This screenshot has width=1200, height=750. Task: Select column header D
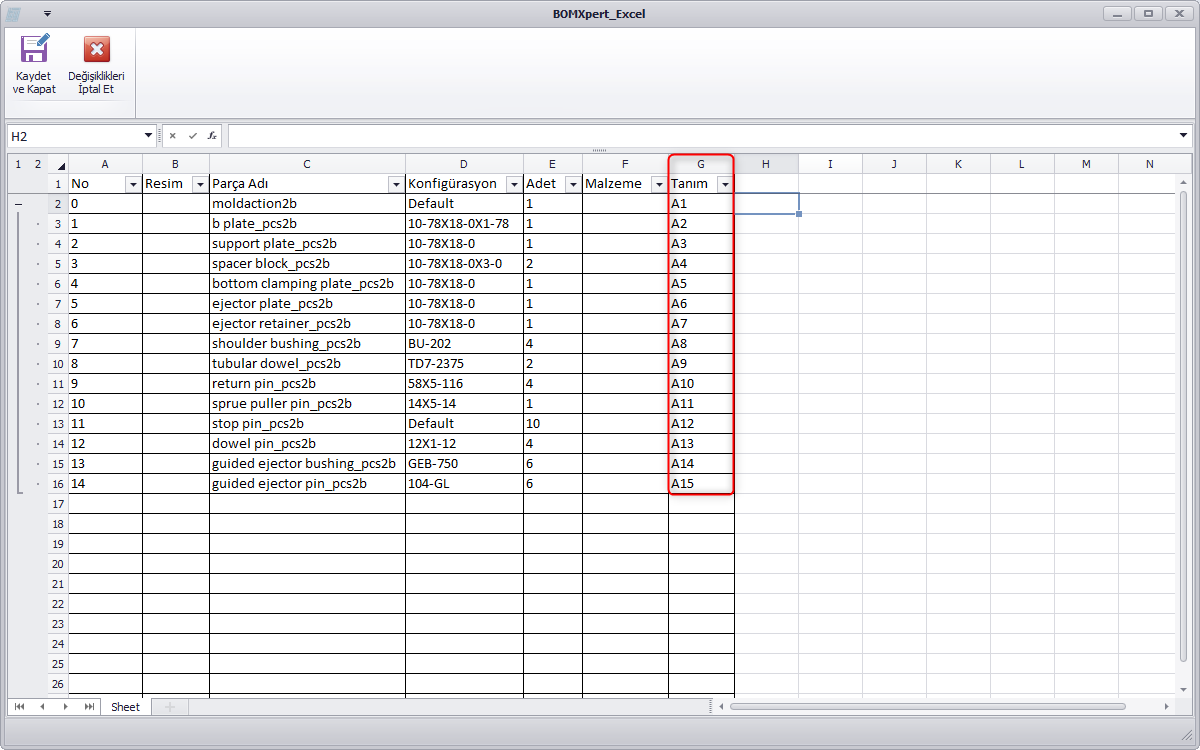click(x=465, y=164)
